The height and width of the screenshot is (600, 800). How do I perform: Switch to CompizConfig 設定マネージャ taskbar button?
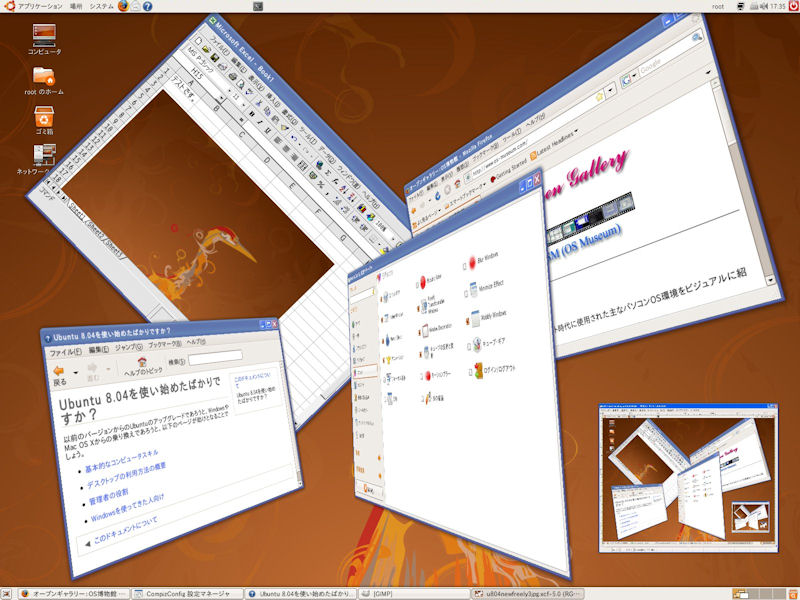pyautogui.click(x=187, y=594)
